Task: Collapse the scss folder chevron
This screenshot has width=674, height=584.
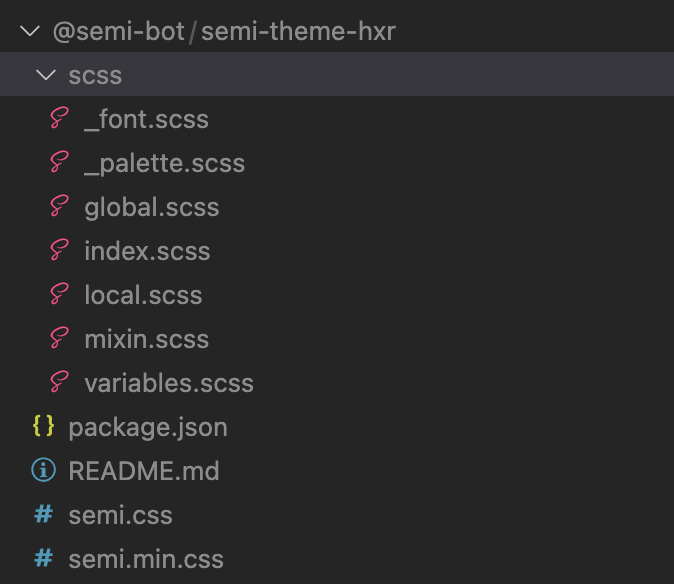Action: 46,75
